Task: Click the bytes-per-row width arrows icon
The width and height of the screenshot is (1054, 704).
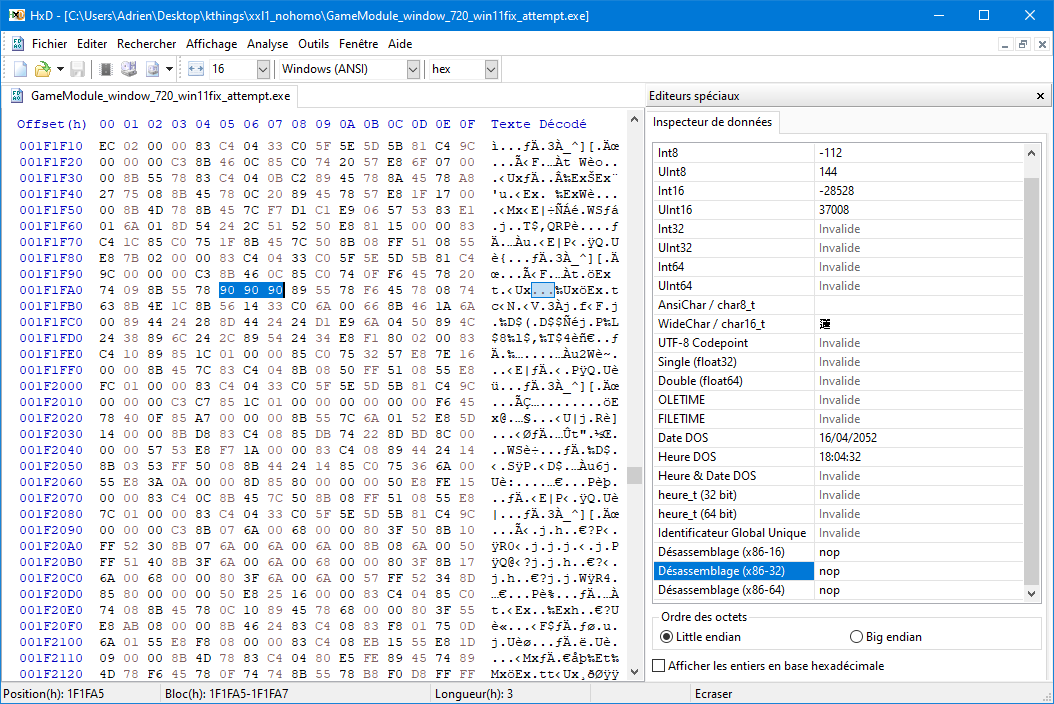Action: tap(196, 69)
